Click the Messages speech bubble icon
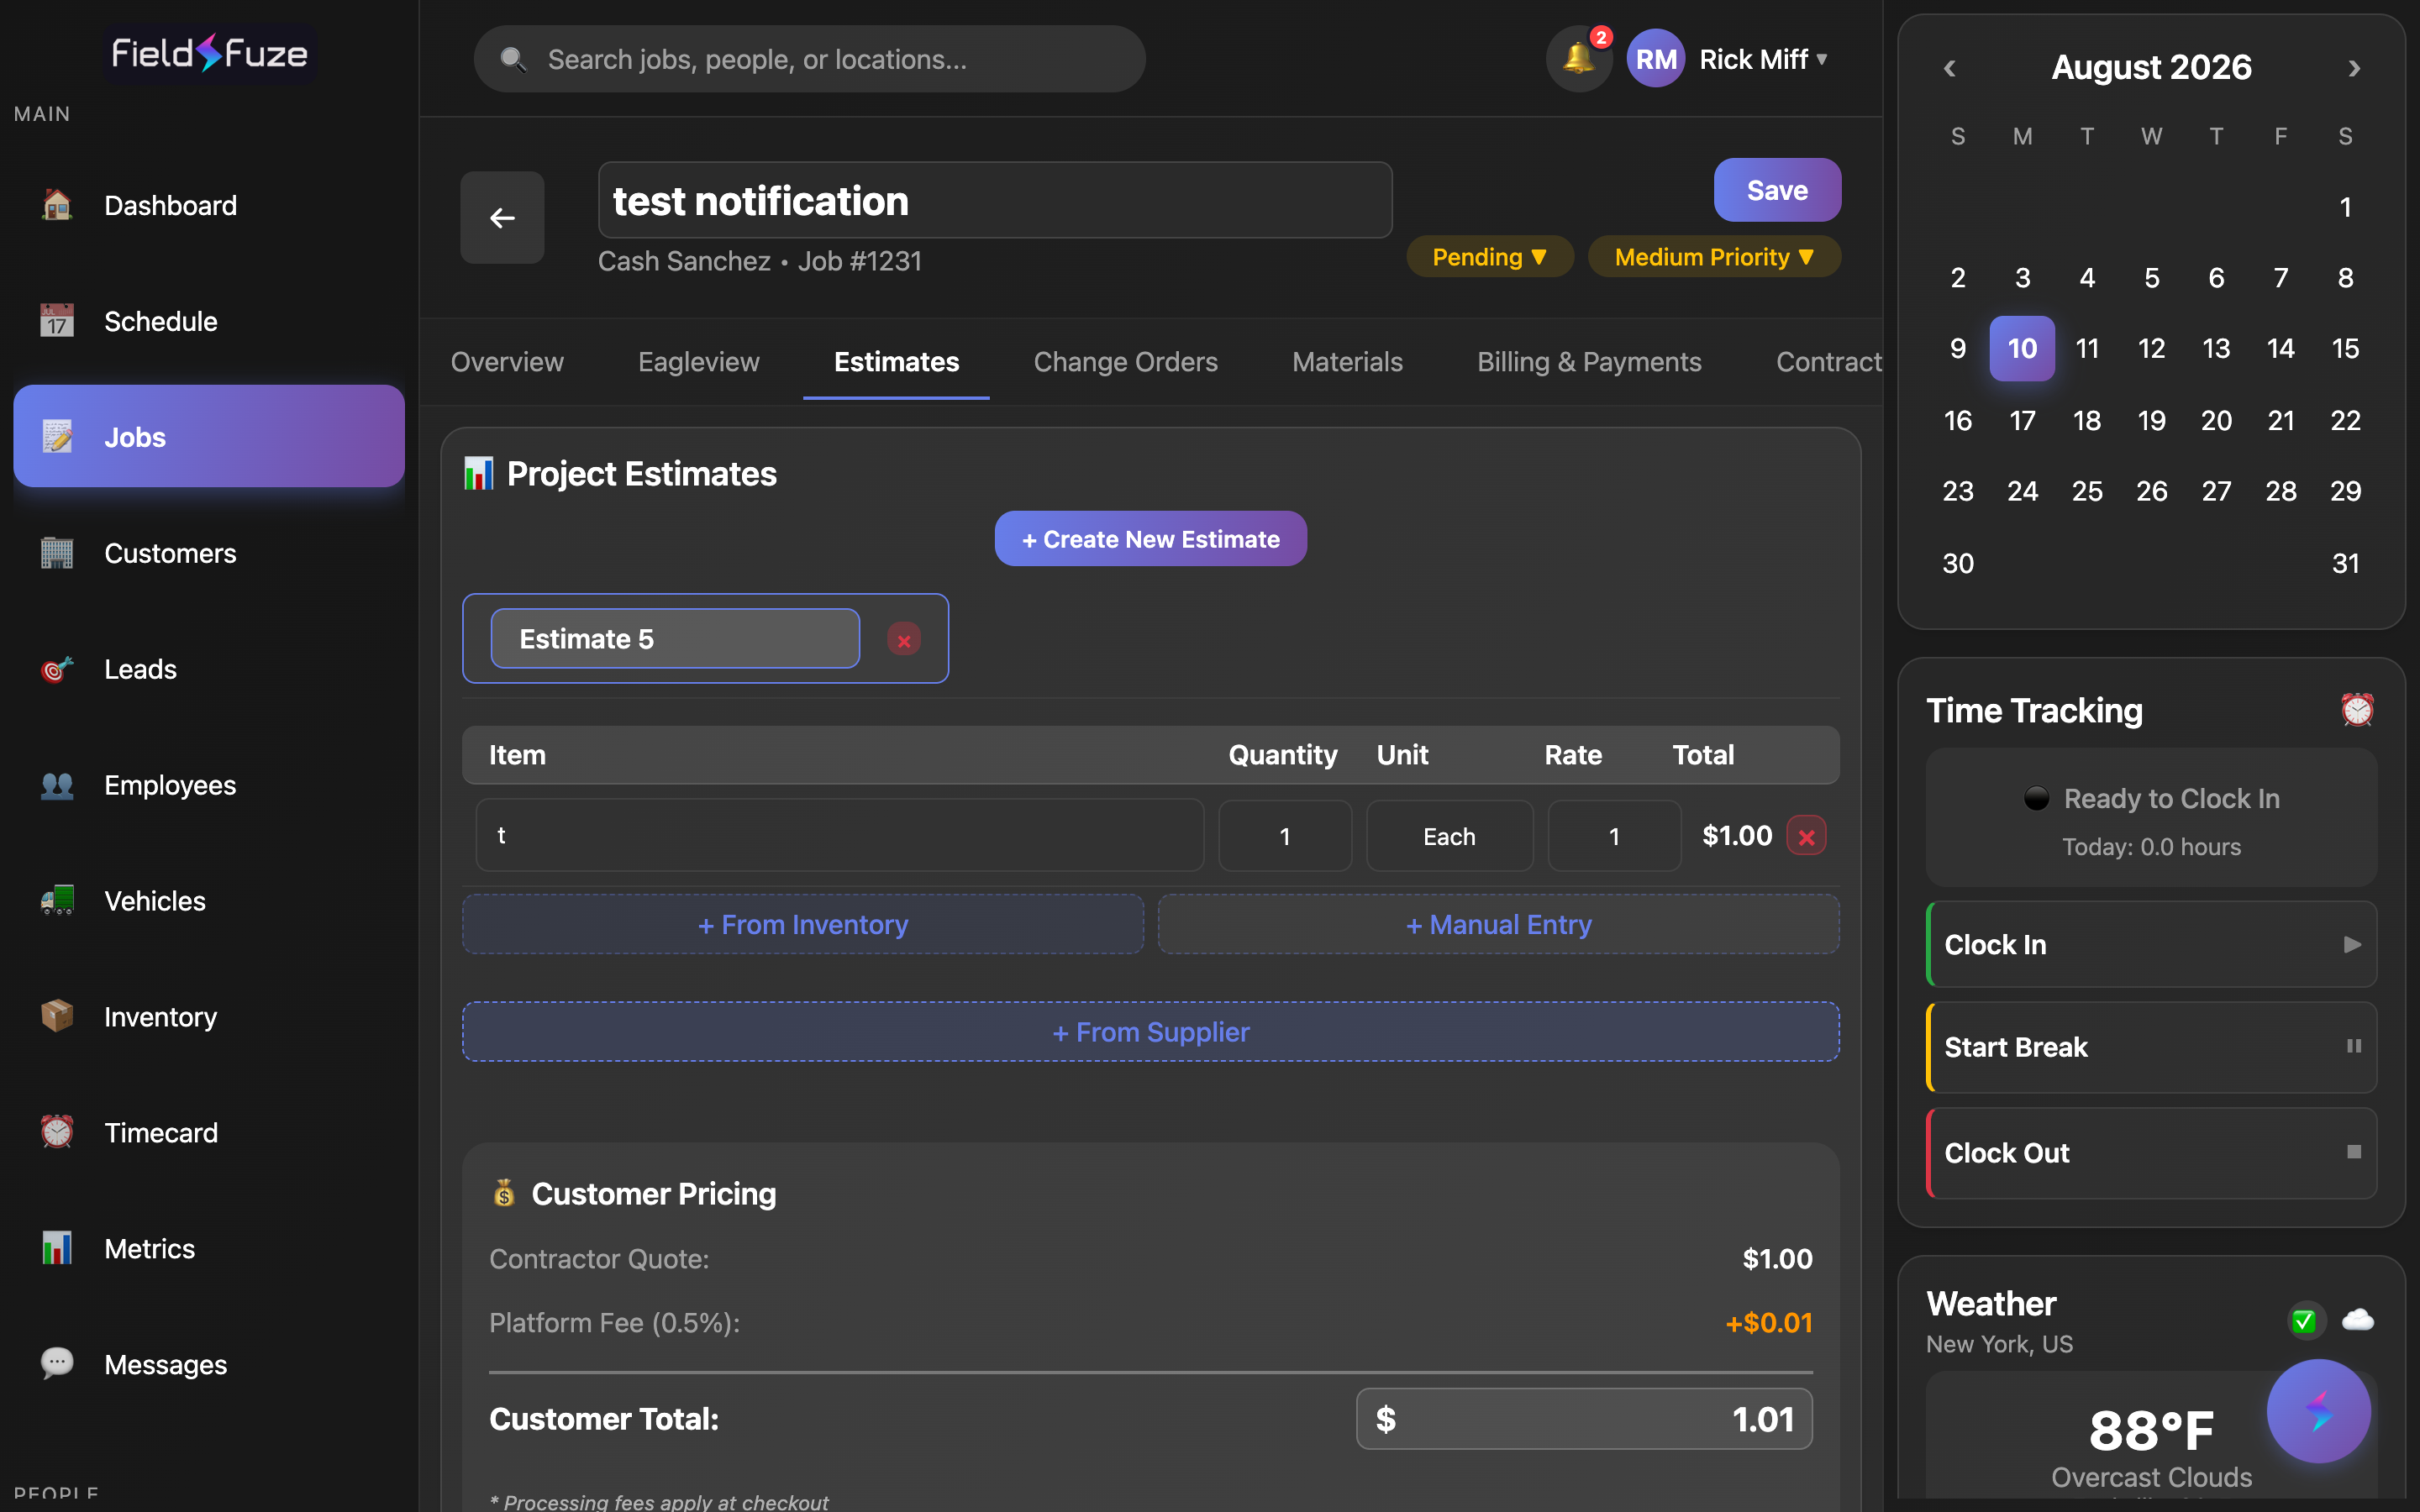Image resolution: width=2420 pixels, height=1512 pixels. click(x=57, y=1364)
